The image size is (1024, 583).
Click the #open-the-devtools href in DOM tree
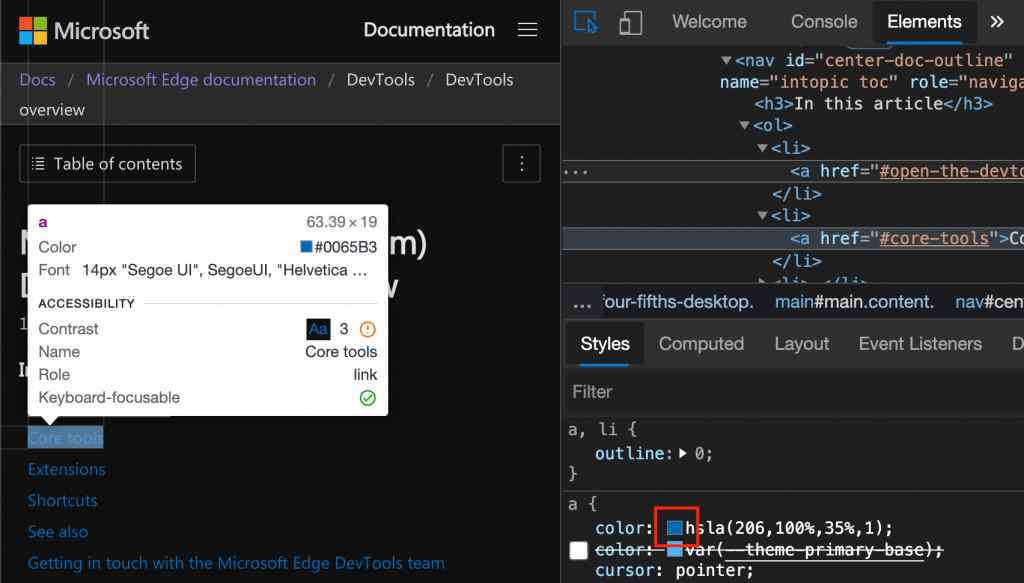pyautogui.click(x=951, y=171)
